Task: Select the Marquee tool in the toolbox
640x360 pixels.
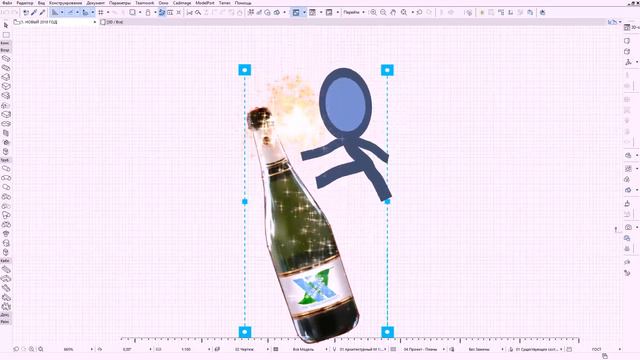Action: [6, 35]
